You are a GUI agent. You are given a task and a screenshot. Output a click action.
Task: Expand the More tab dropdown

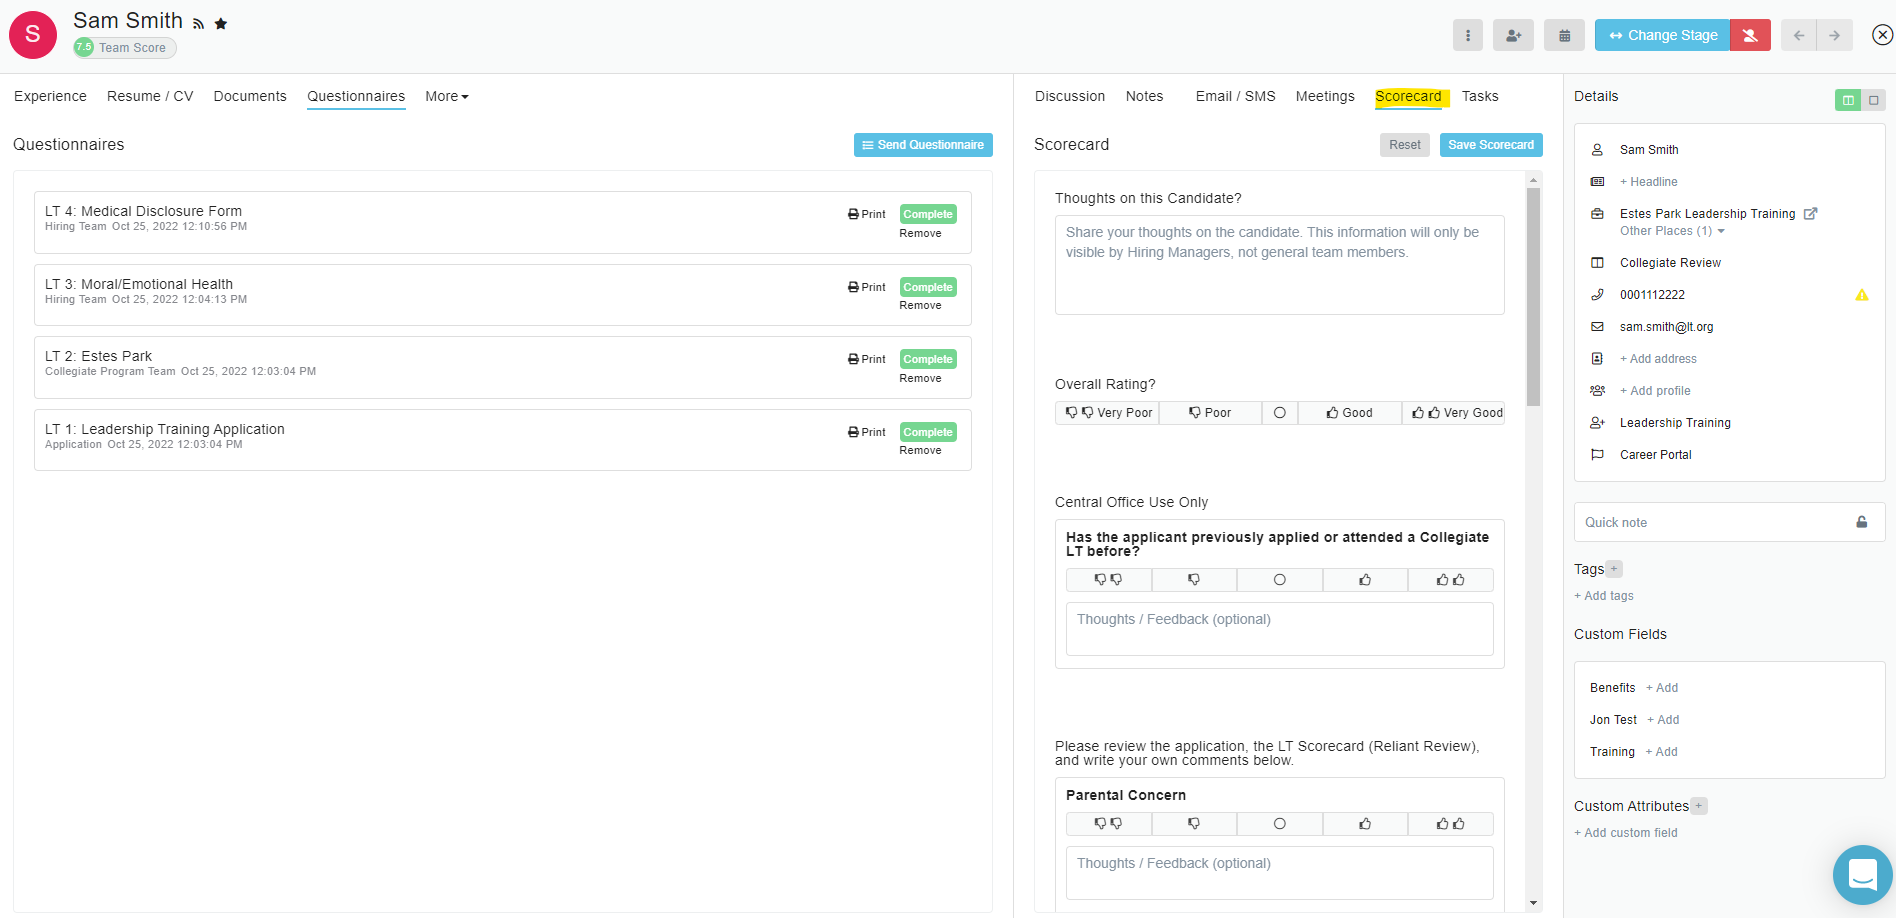click(x=446, y=96)
